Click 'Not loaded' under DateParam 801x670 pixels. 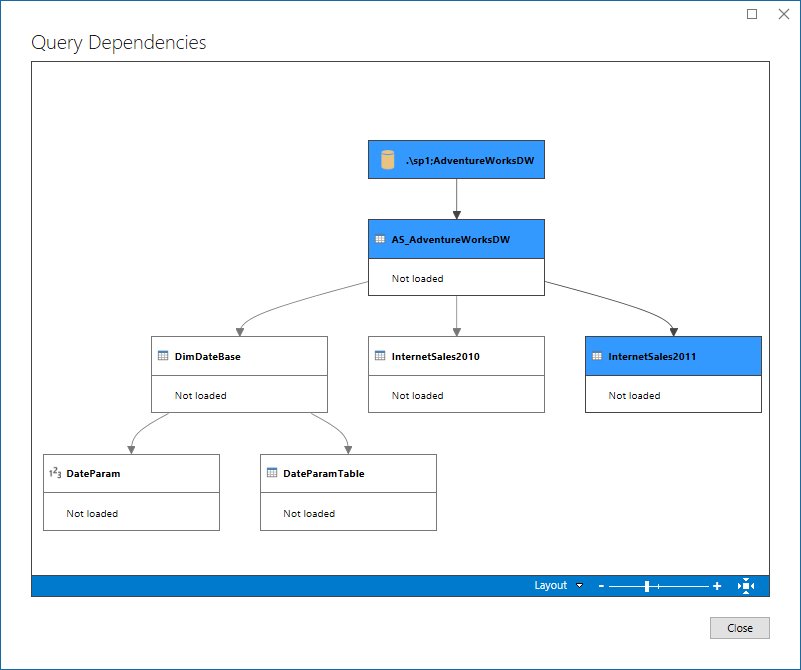tap(92, 513)
